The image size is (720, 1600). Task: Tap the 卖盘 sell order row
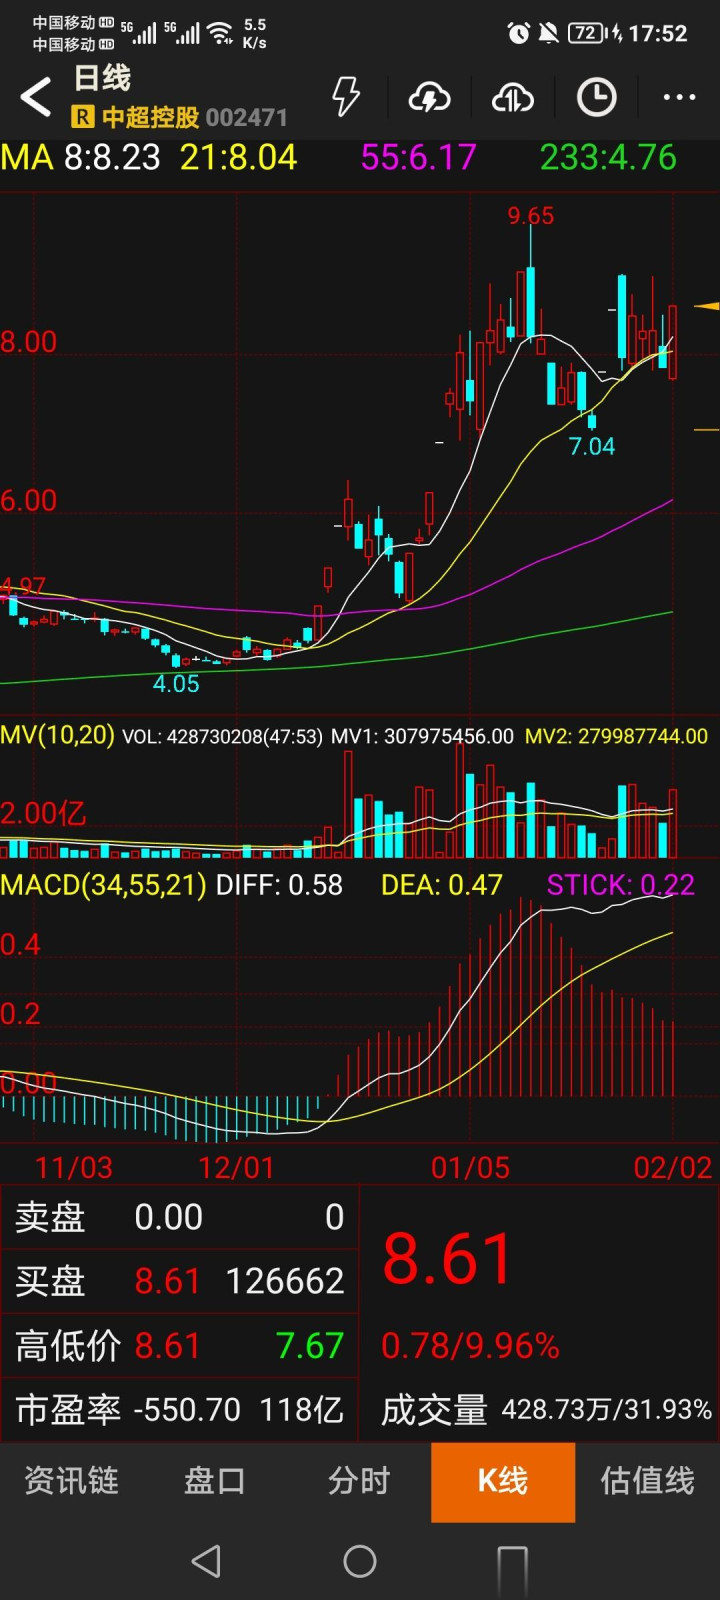[x=180, y=1217]
